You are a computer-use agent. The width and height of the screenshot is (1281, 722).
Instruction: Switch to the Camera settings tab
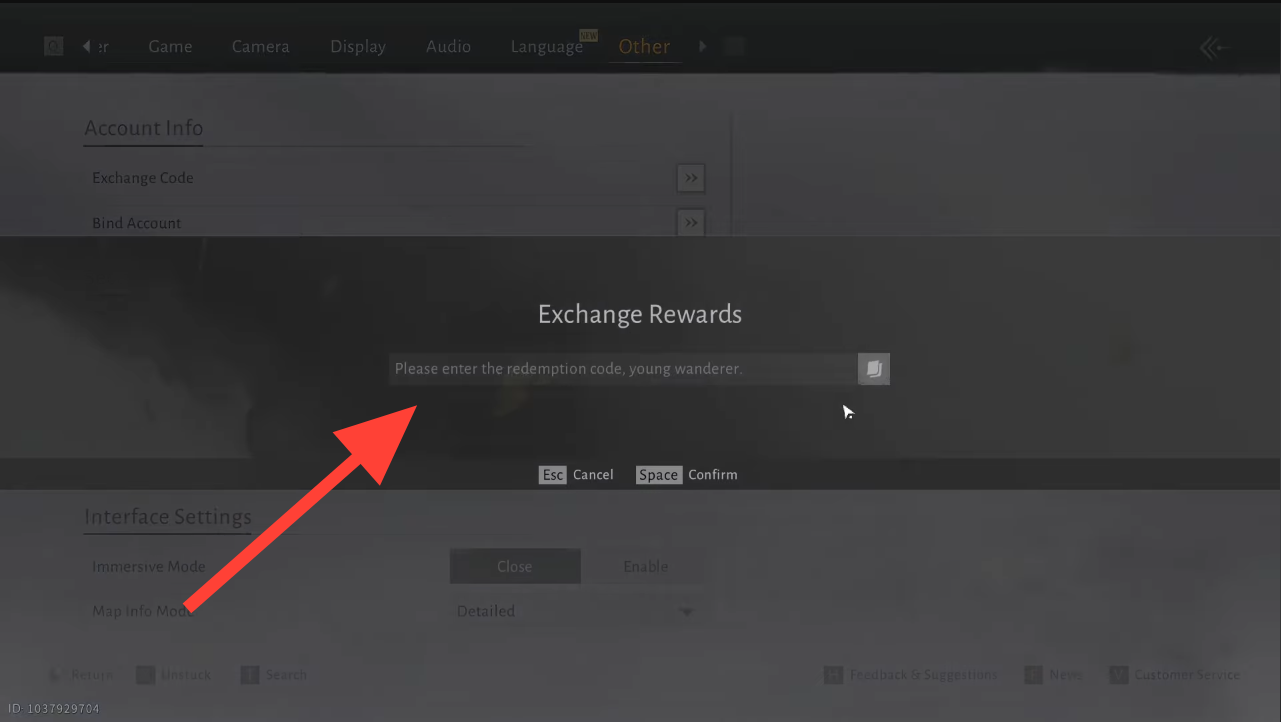pyautogui.click(x=260, y=47)
